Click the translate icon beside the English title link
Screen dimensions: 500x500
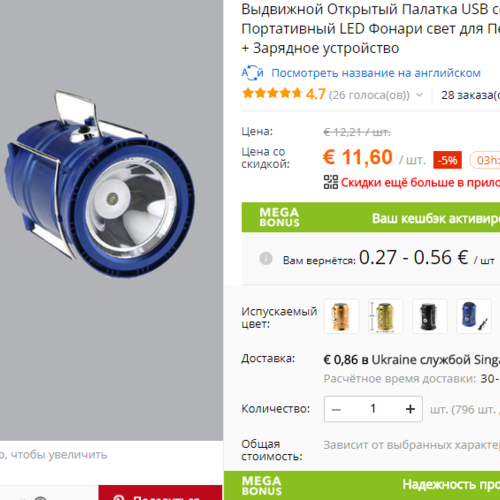click(x=252, y=73)
